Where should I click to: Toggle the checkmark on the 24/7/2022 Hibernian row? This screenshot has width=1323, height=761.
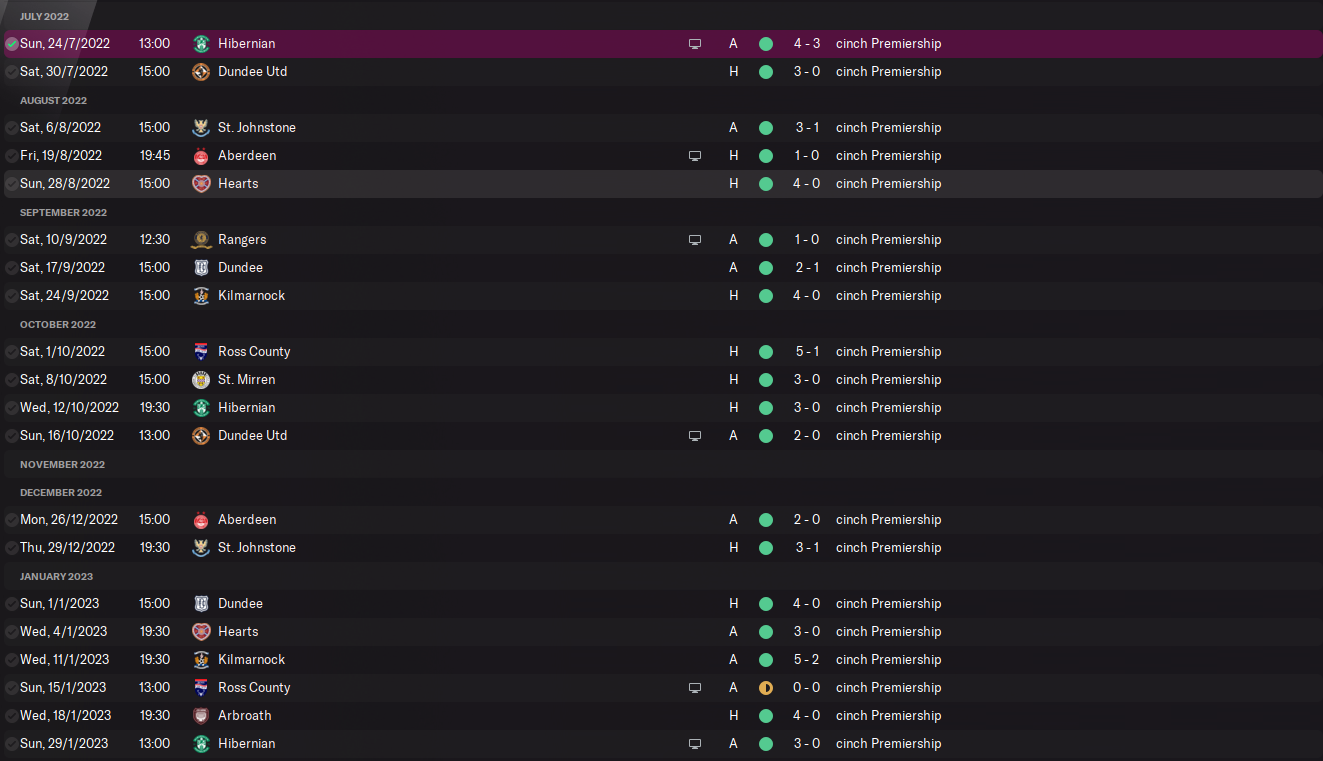(11, 44)
